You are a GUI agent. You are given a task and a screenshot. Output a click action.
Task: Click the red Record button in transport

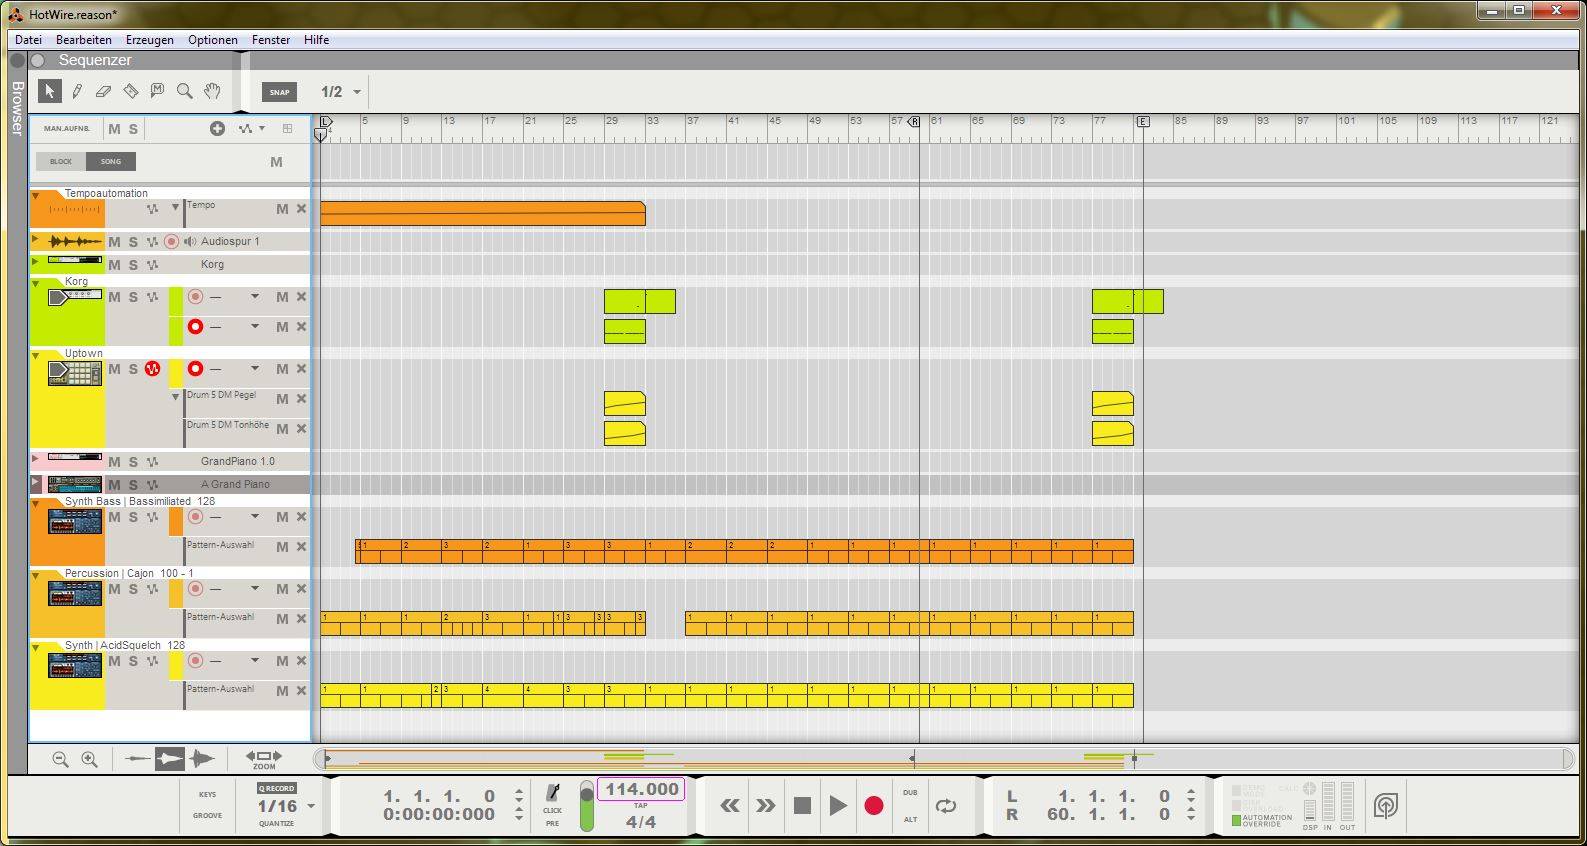(874, 806)
